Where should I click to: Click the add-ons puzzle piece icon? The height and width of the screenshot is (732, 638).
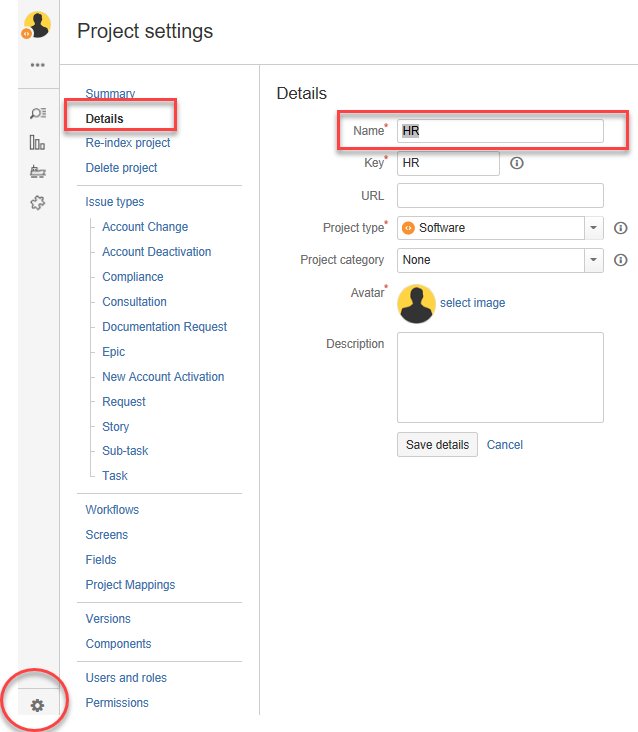point(38,202)
